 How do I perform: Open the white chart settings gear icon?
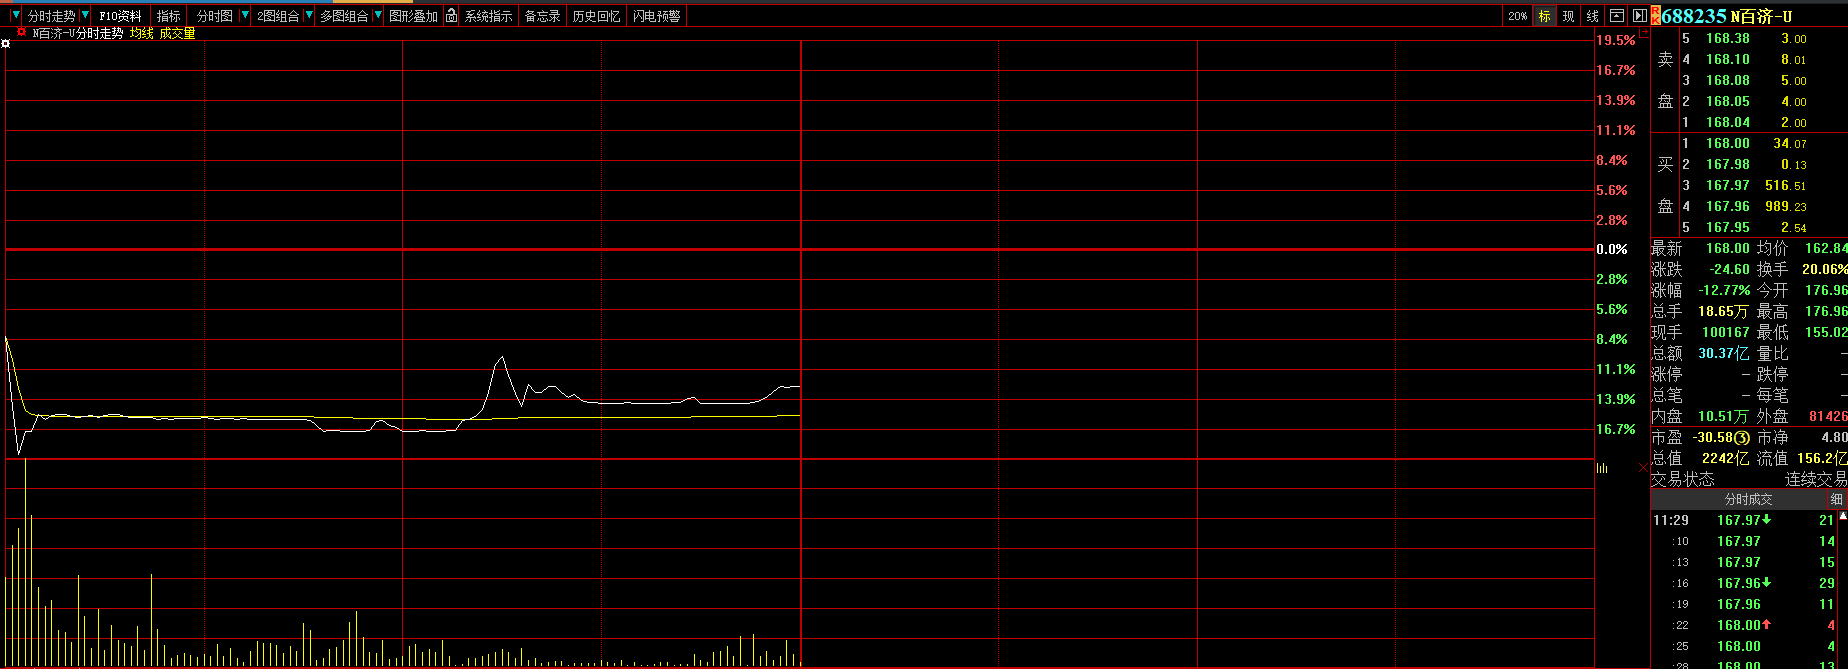click(x=6, y=44)
